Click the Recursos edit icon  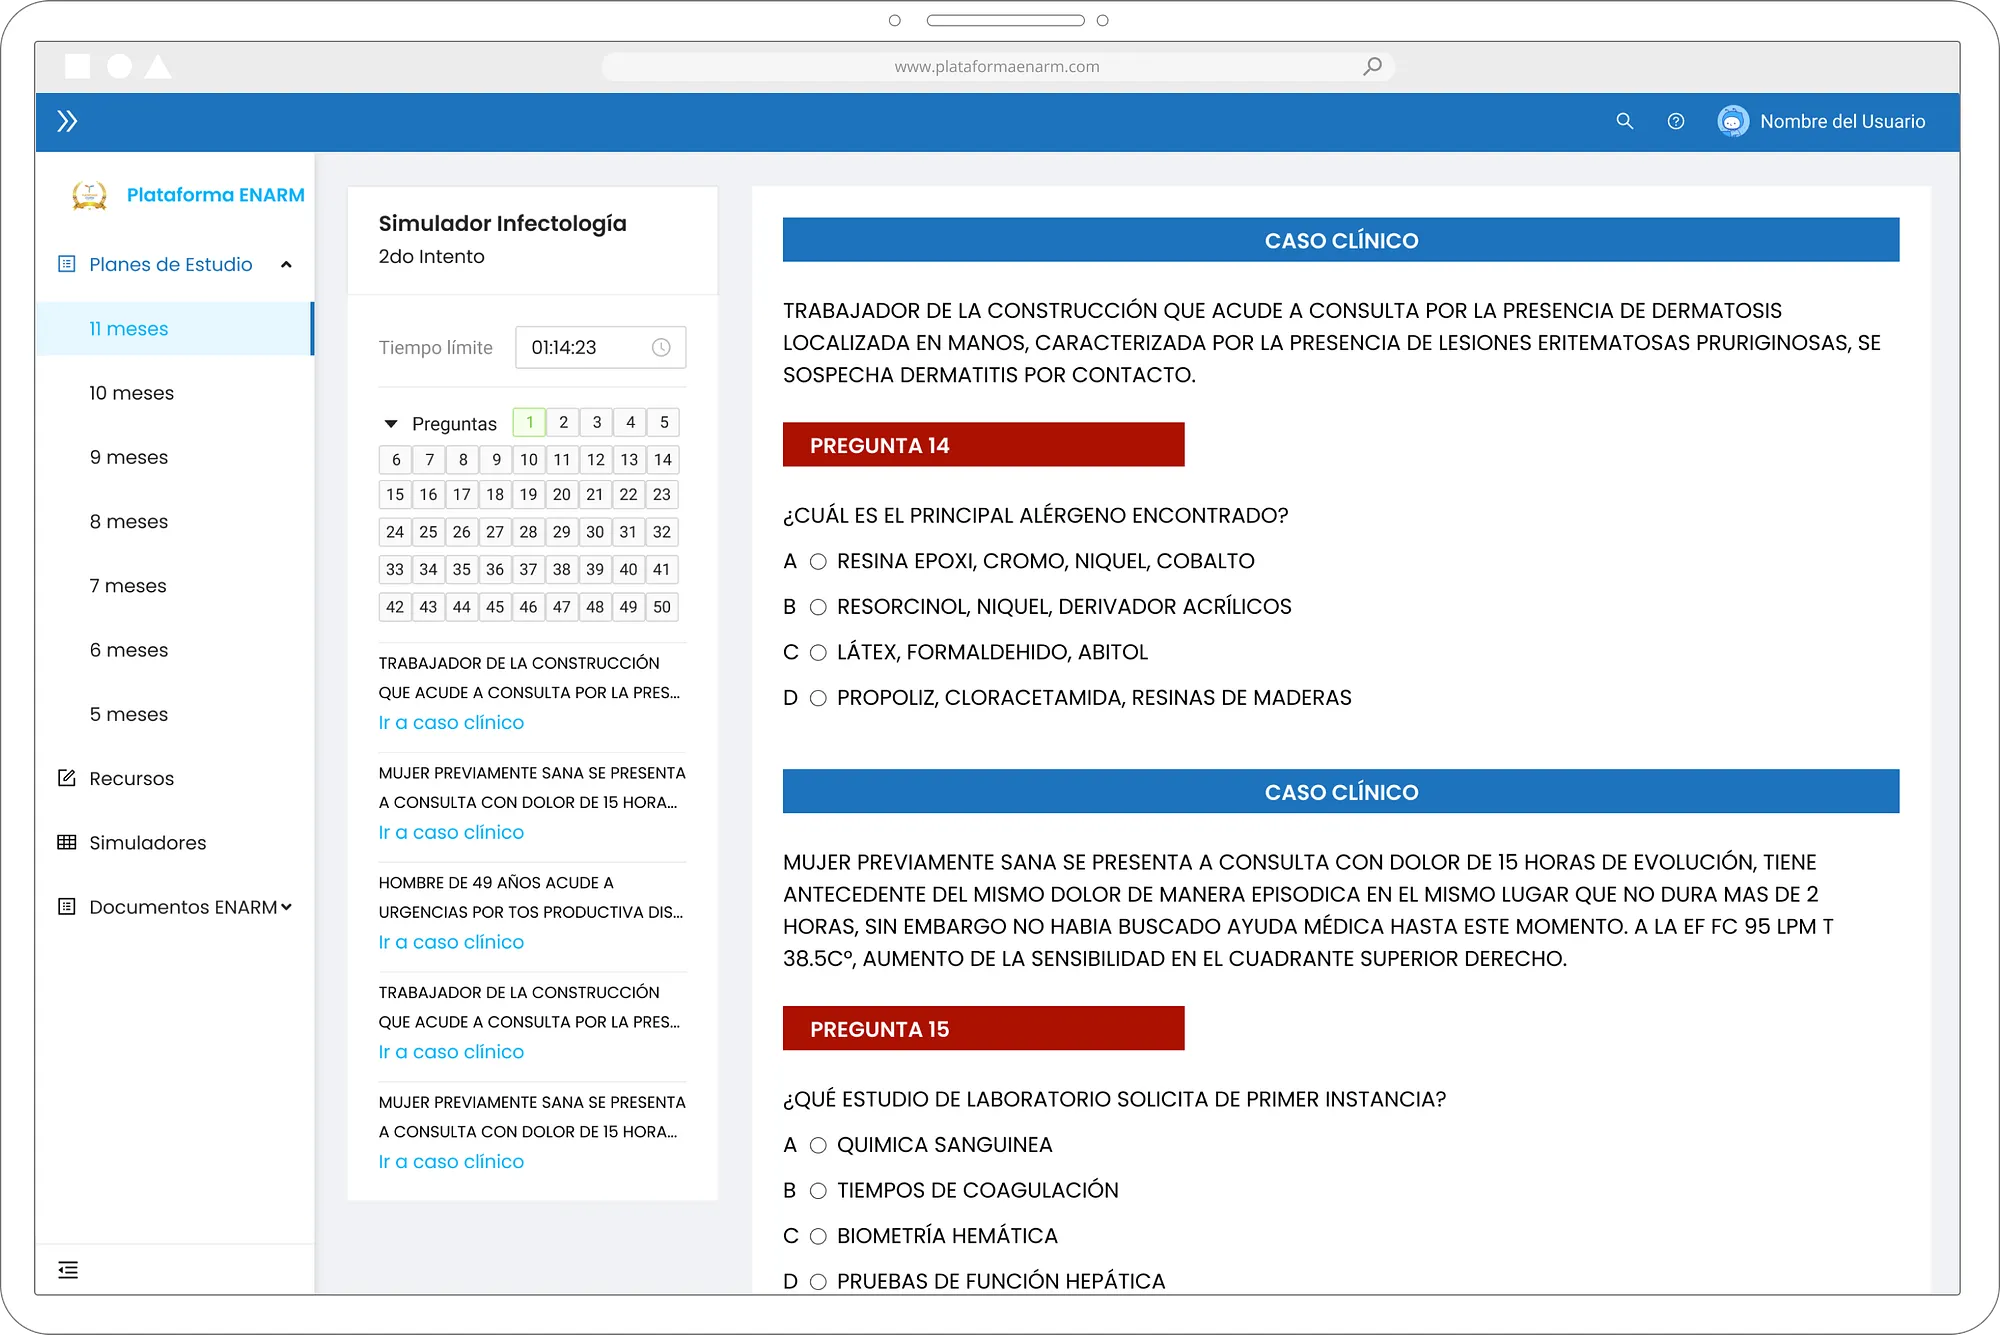pos(67,778)
